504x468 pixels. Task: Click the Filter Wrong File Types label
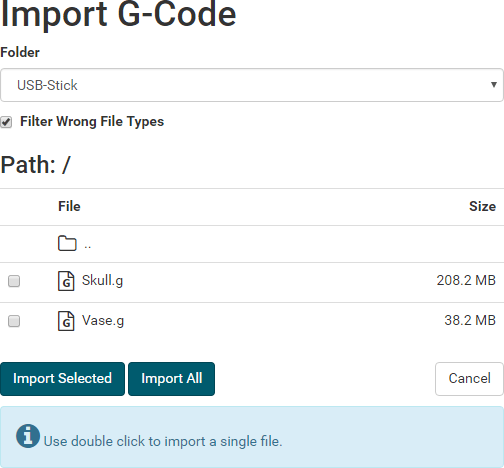(92, 122)
